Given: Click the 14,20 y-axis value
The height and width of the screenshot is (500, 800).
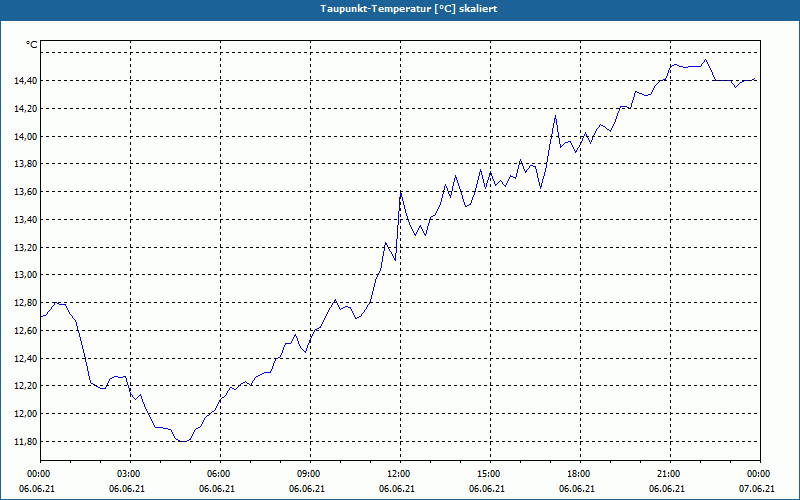Looking at the screenshot, I should point(27,109).
